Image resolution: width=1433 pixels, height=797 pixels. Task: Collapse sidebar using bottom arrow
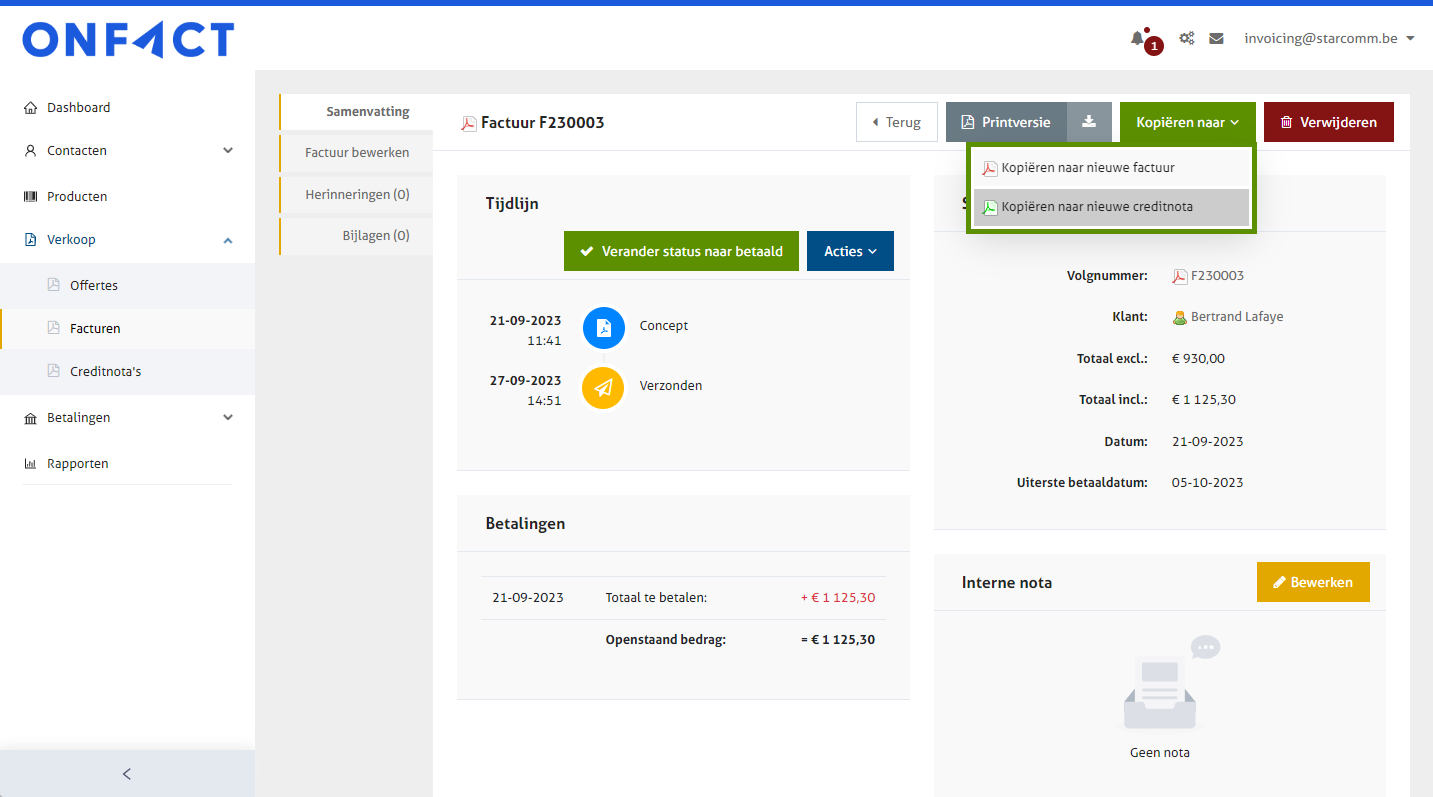pos(127,773)
